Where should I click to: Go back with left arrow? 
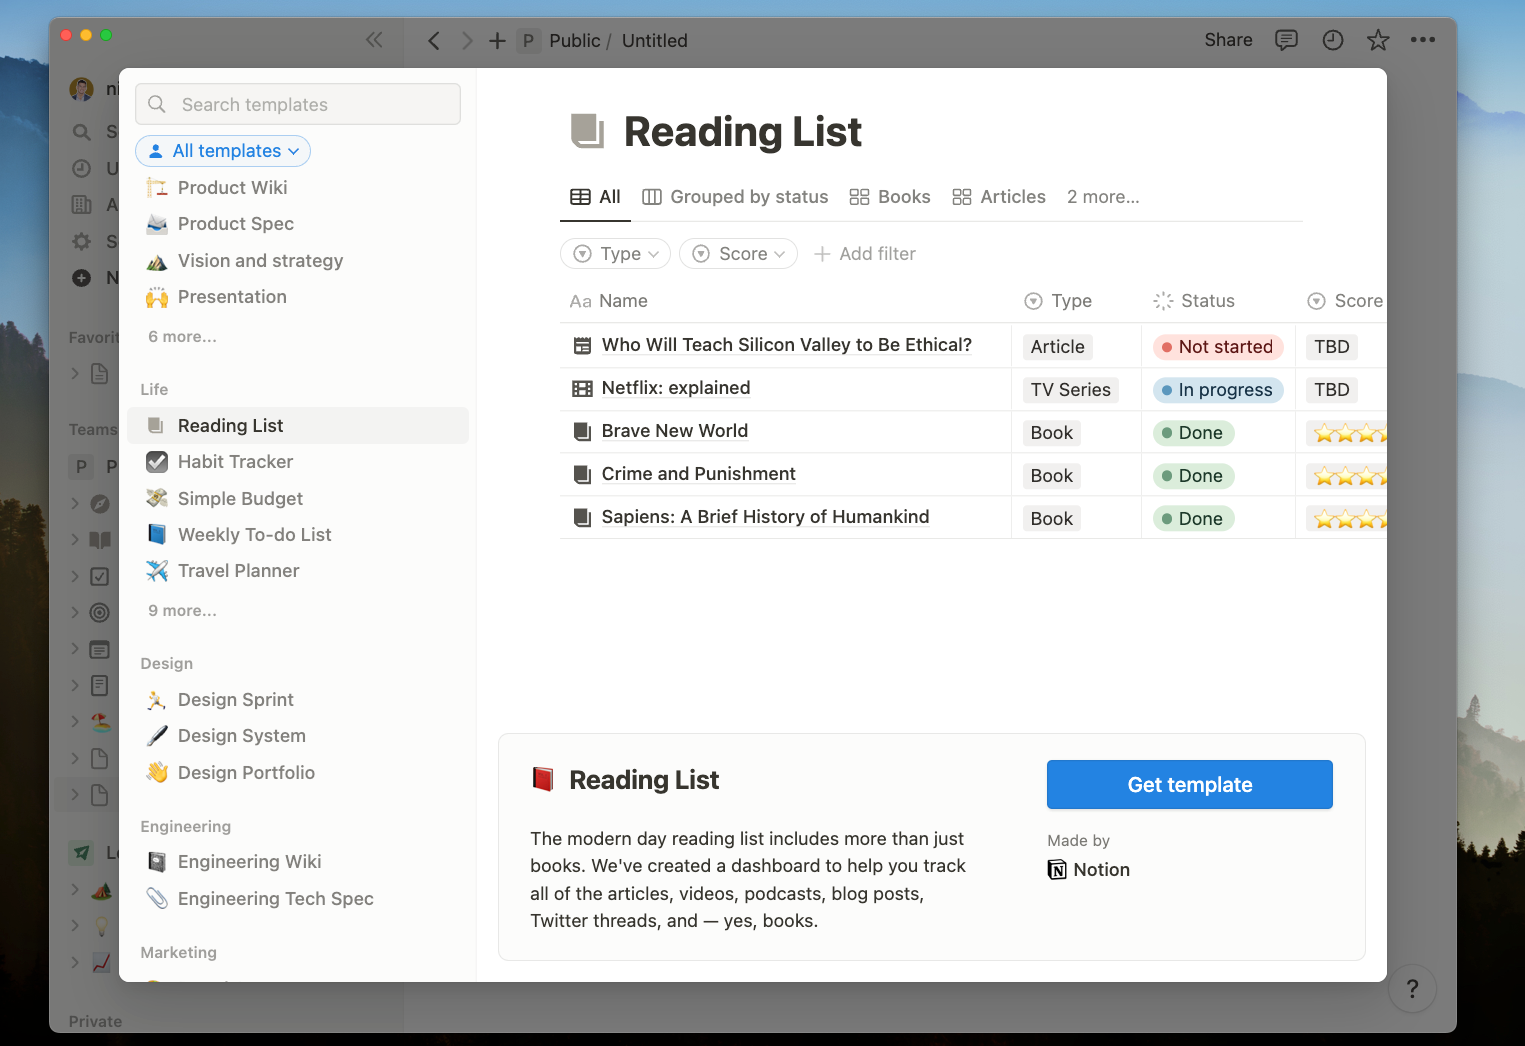coord(434,41)
